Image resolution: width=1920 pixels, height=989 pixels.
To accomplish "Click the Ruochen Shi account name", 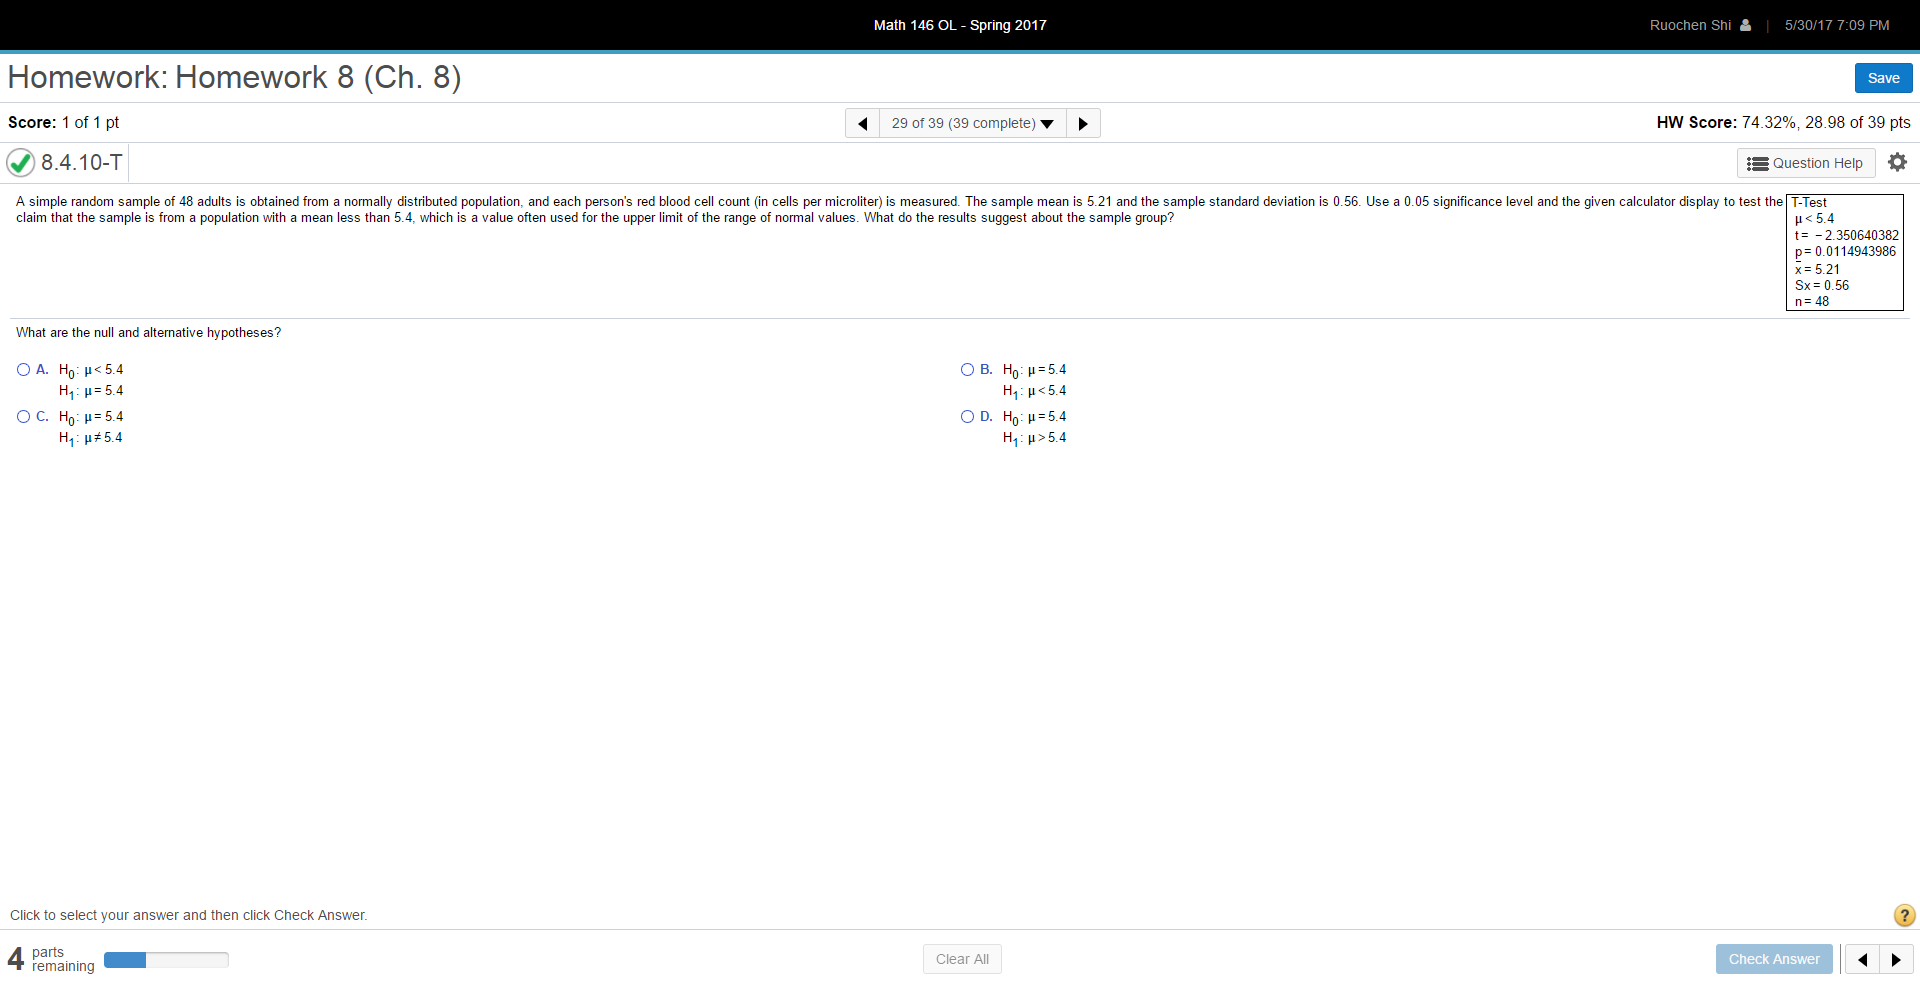I will [1690, 25].
